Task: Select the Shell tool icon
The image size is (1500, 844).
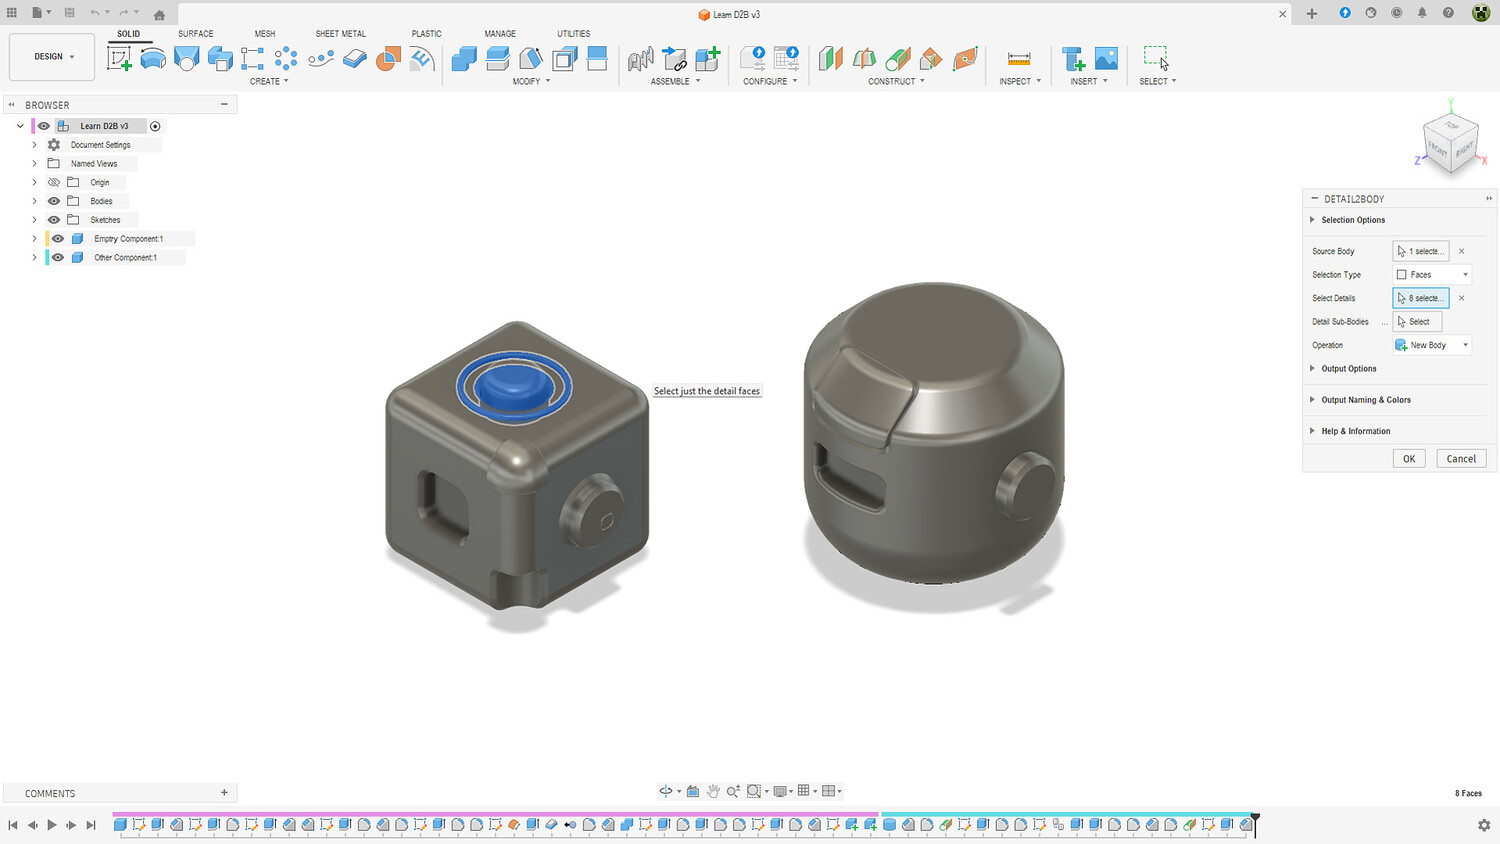Action: (x=565, y=58)
